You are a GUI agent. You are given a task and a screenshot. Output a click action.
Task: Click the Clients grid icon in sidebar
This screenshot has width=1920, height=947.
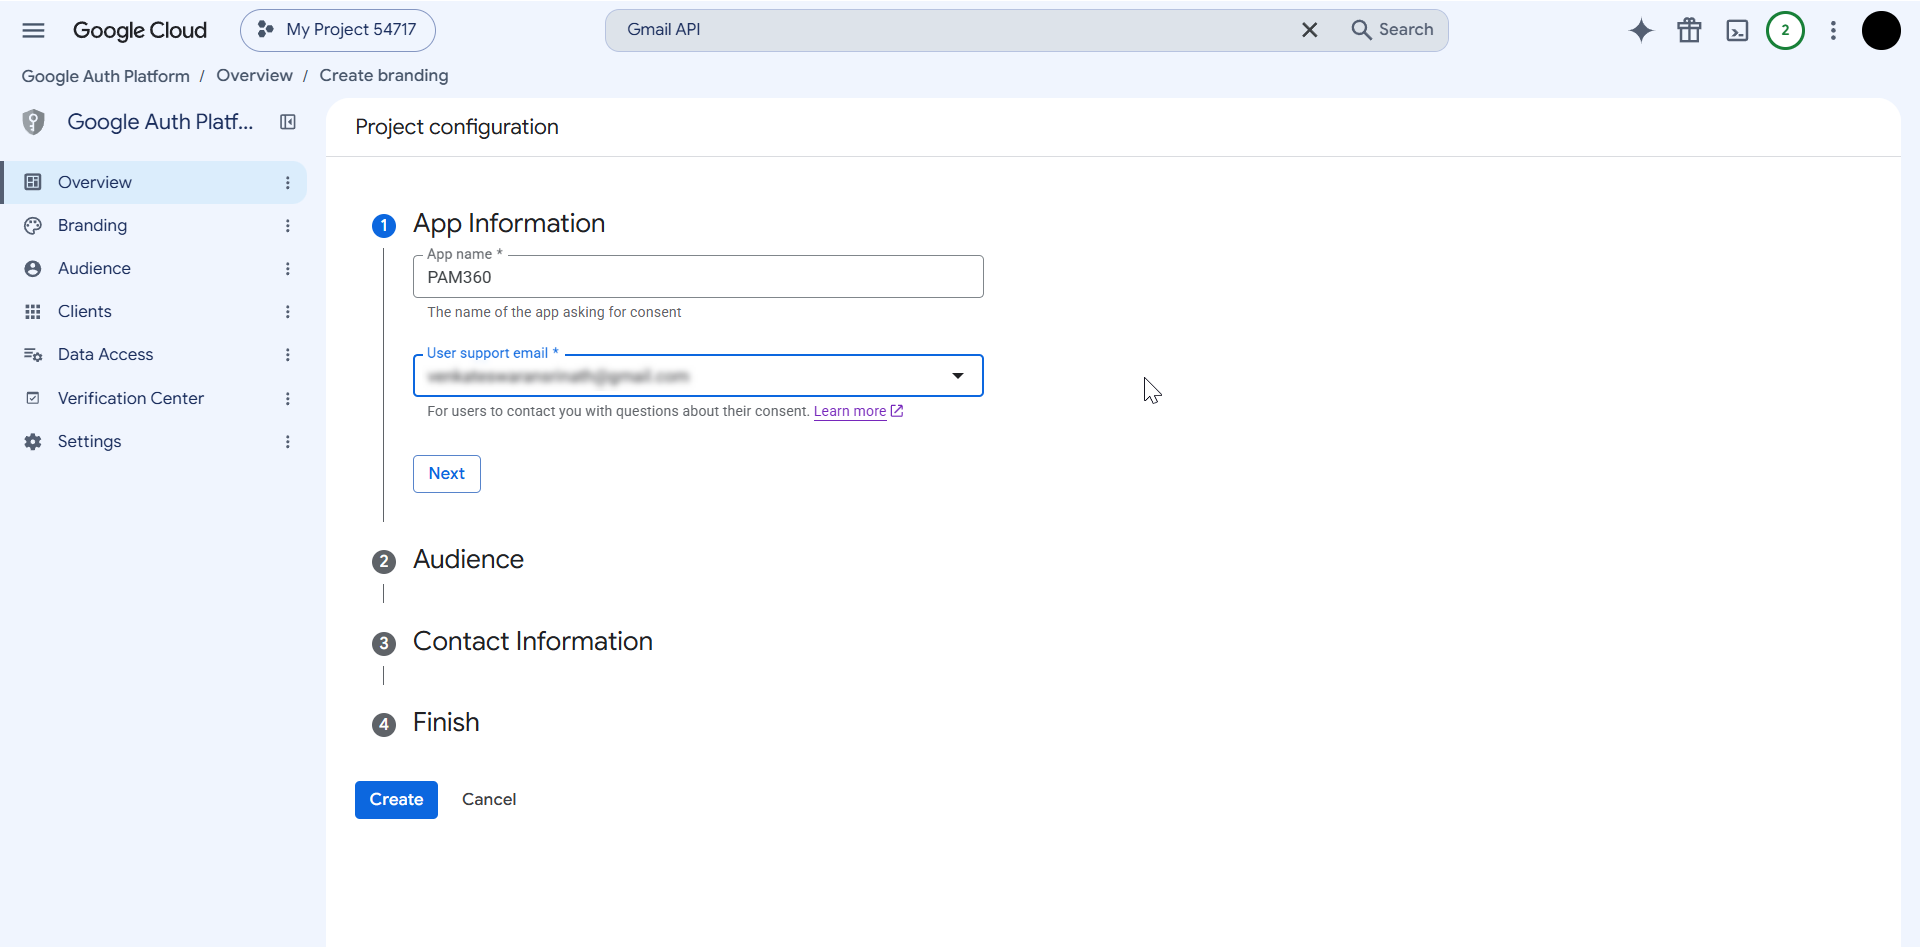[x=33, y=312]
